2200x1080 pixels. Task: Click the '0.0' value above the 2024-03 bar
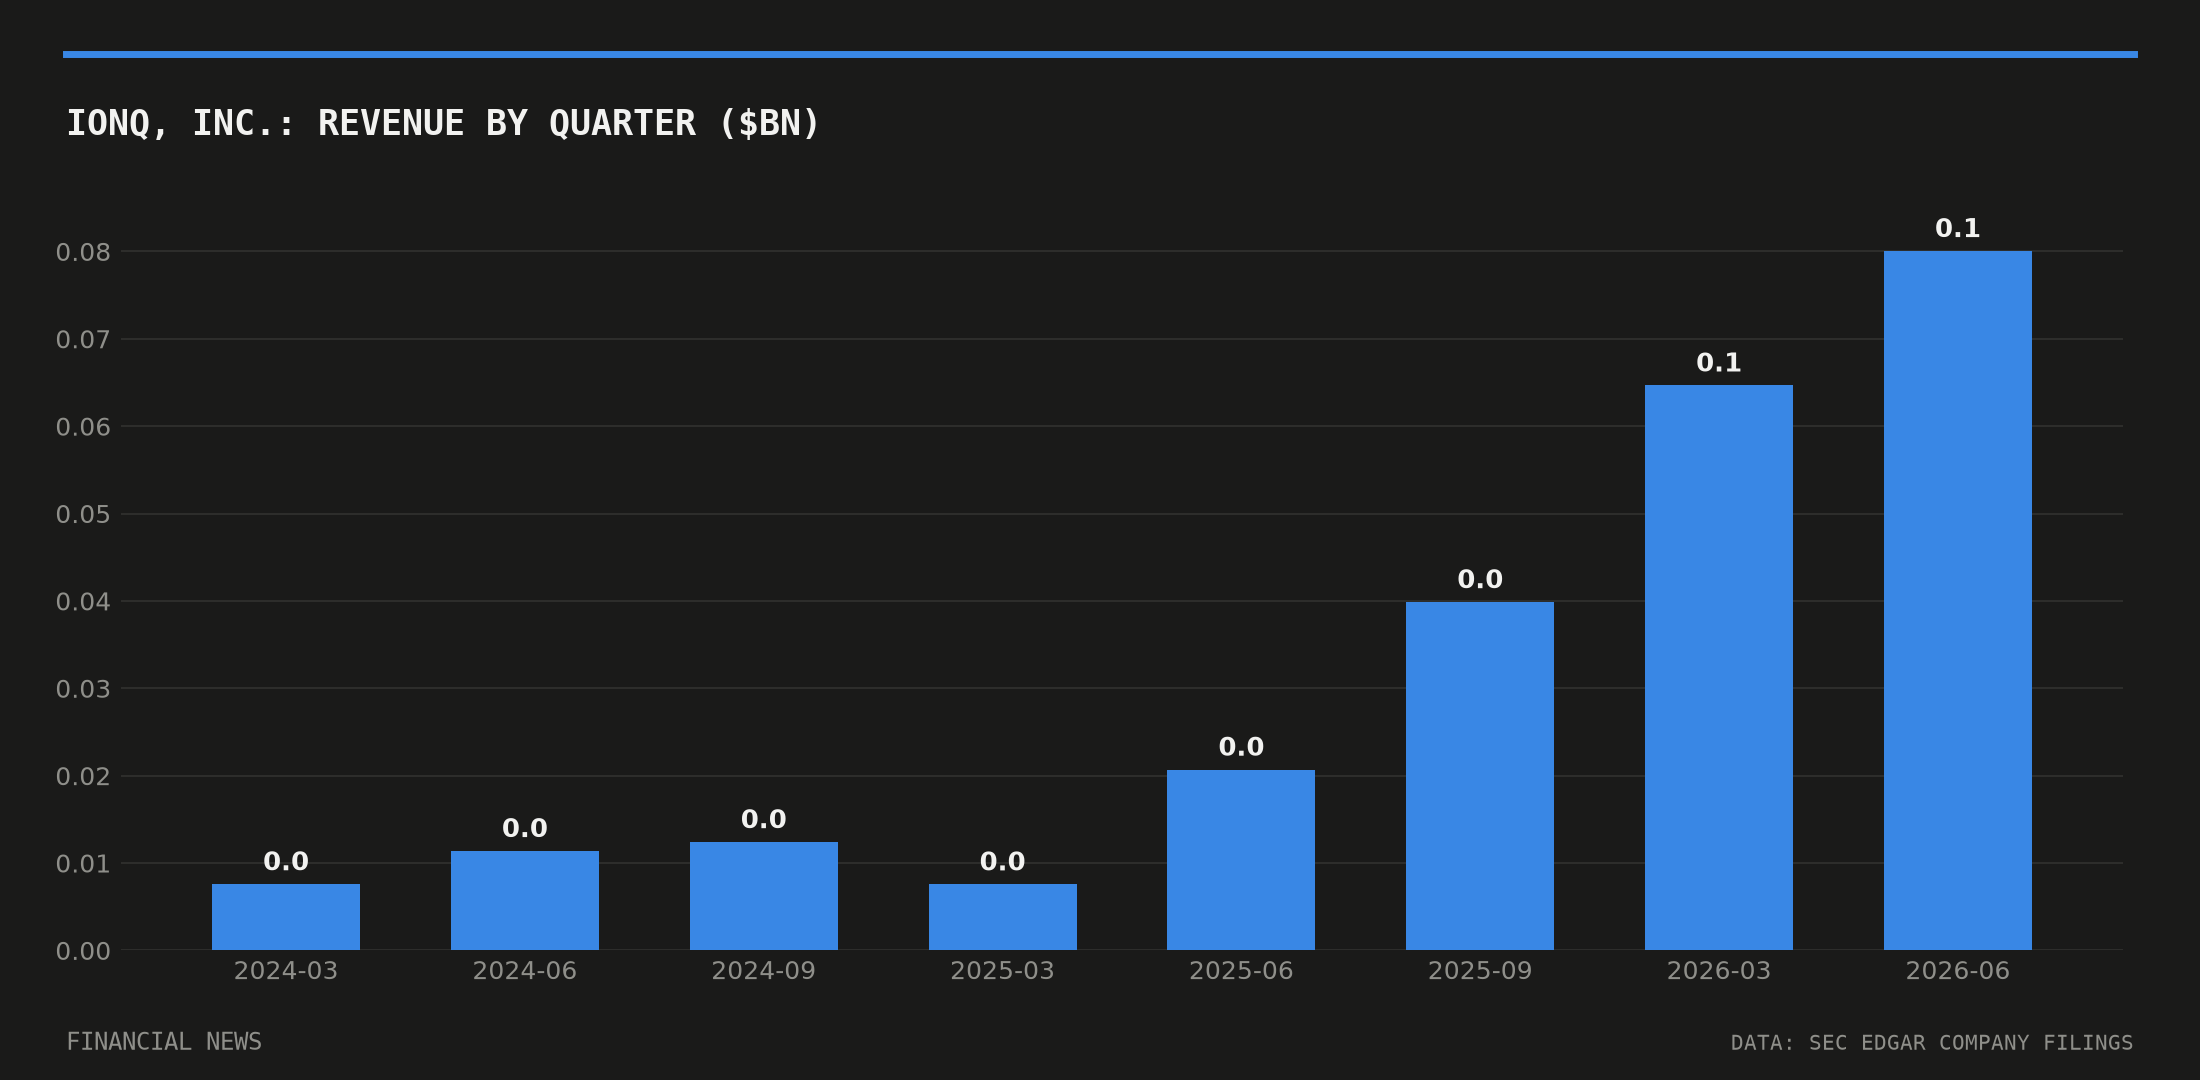point(286,862)
